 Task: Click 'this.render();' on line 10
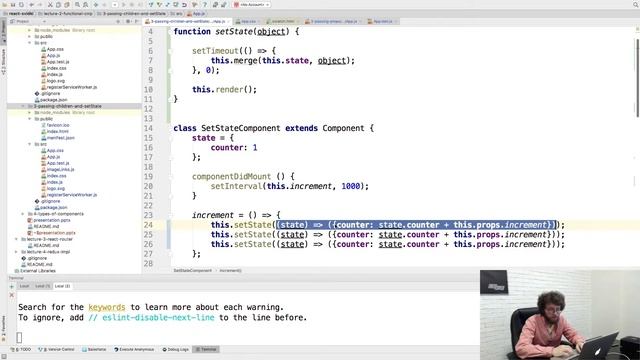[224, 89]
